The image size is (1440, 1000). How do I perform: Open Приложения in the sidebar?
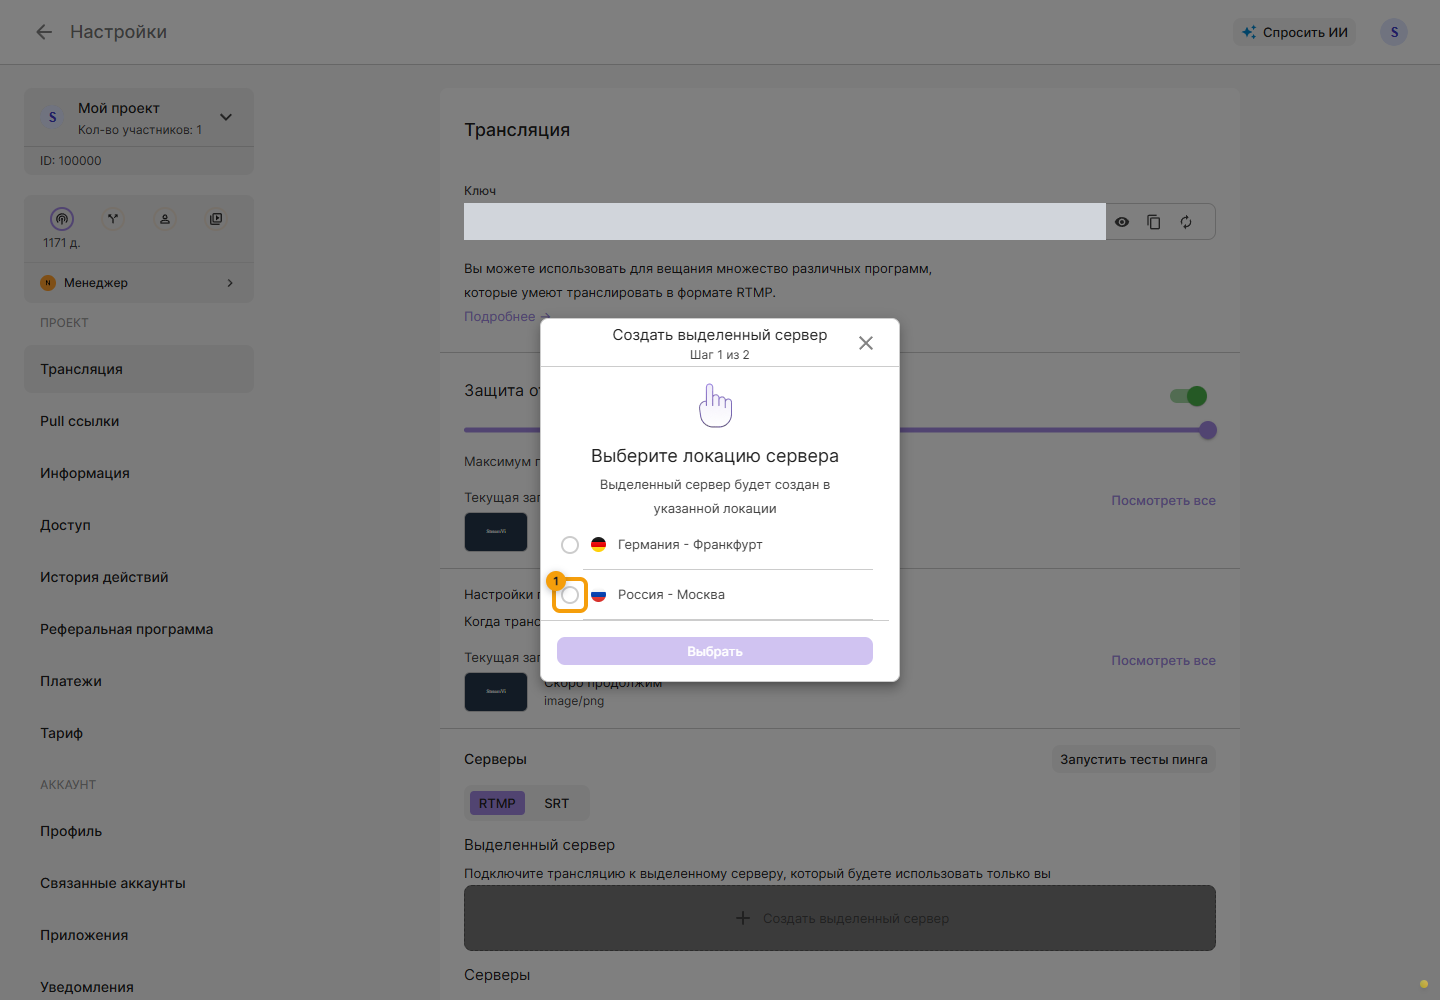click(139, 935)
